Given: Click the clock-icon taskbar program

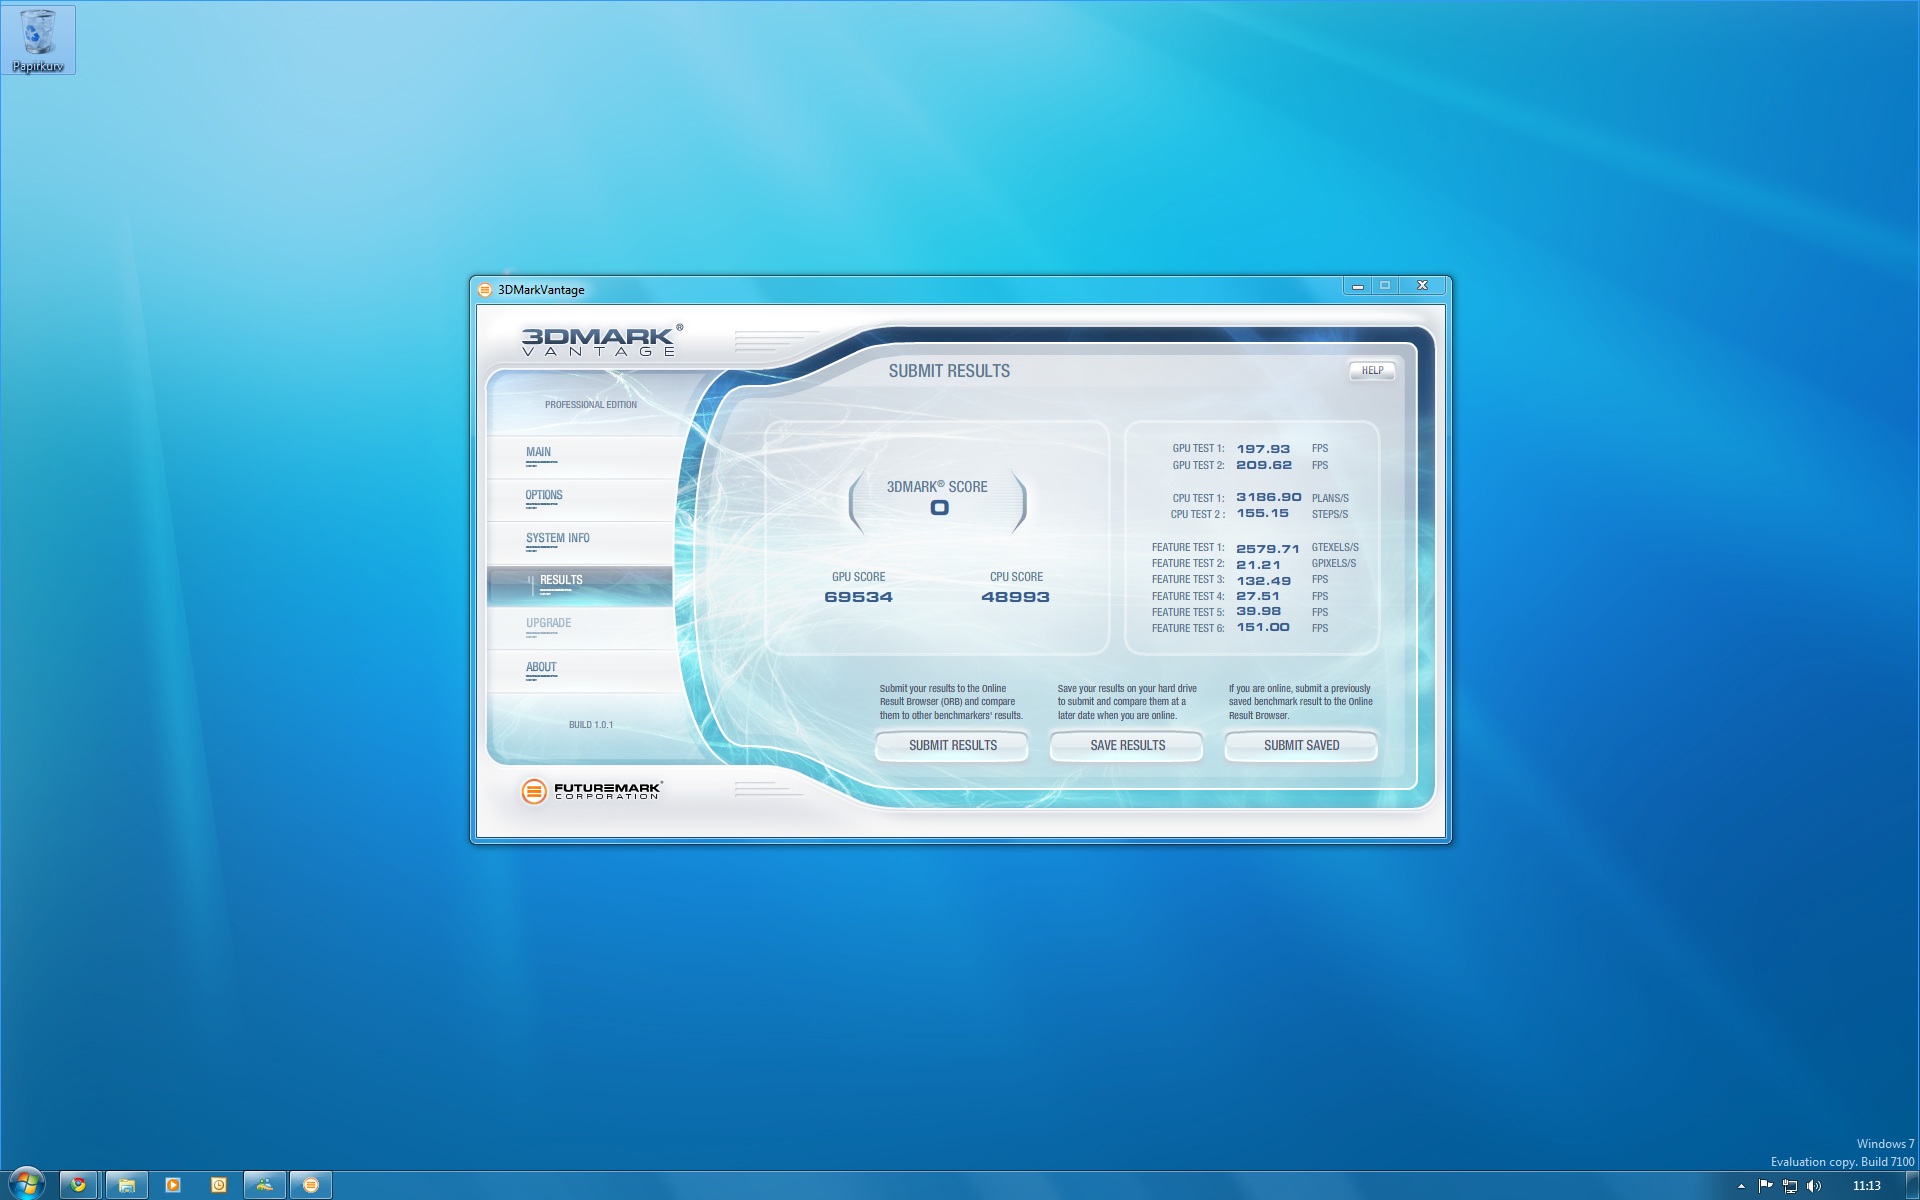Looking at the screenshot, I should (219, 1186).
